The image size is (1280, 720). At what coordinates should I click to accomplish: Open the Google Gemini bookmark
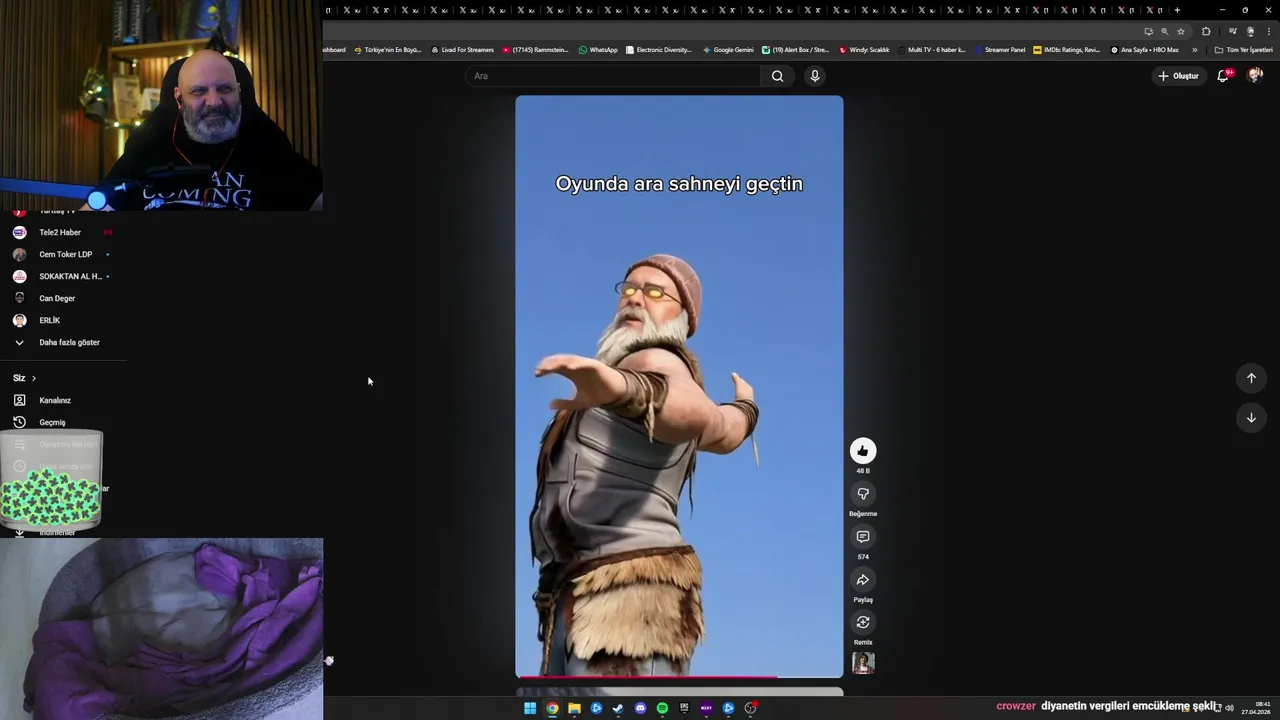point(728,49)
